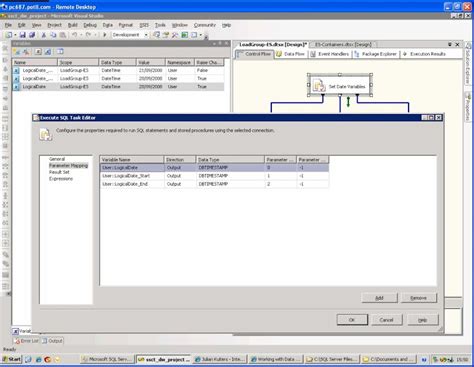Click Delete Variable icon in Variables panel
Viewport: 474px width, 367px height.
click(26, 52)
